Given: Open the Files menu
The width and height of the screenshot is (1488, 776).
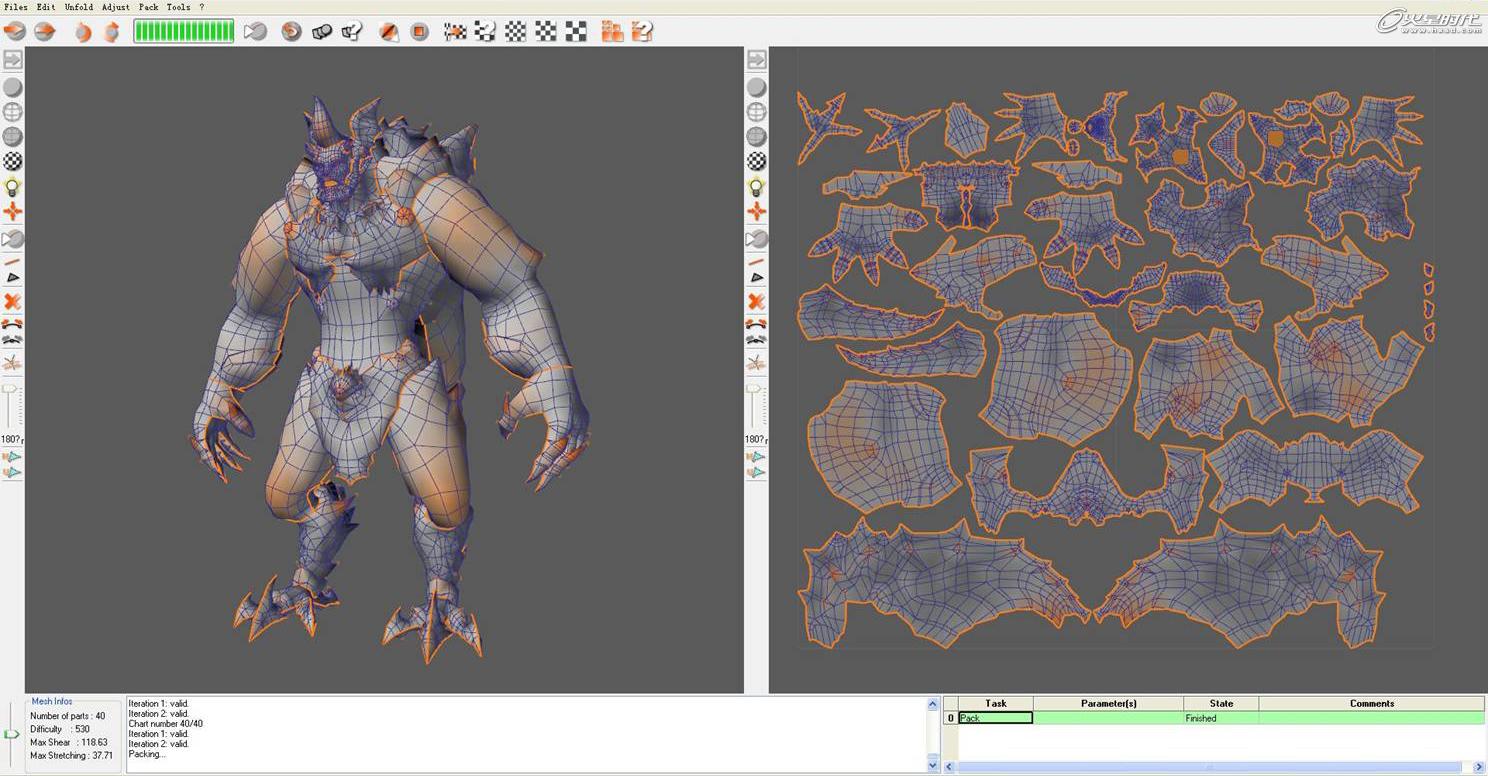Looking at the screenshot, I should (16, 7).
